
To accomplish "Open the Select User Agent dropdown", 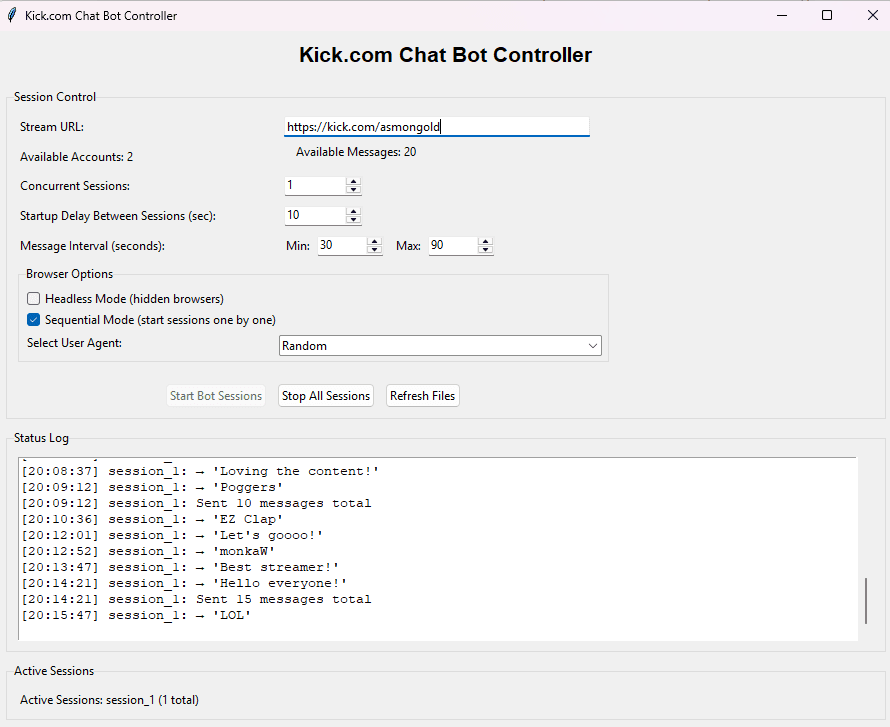I will pos(440,346).
